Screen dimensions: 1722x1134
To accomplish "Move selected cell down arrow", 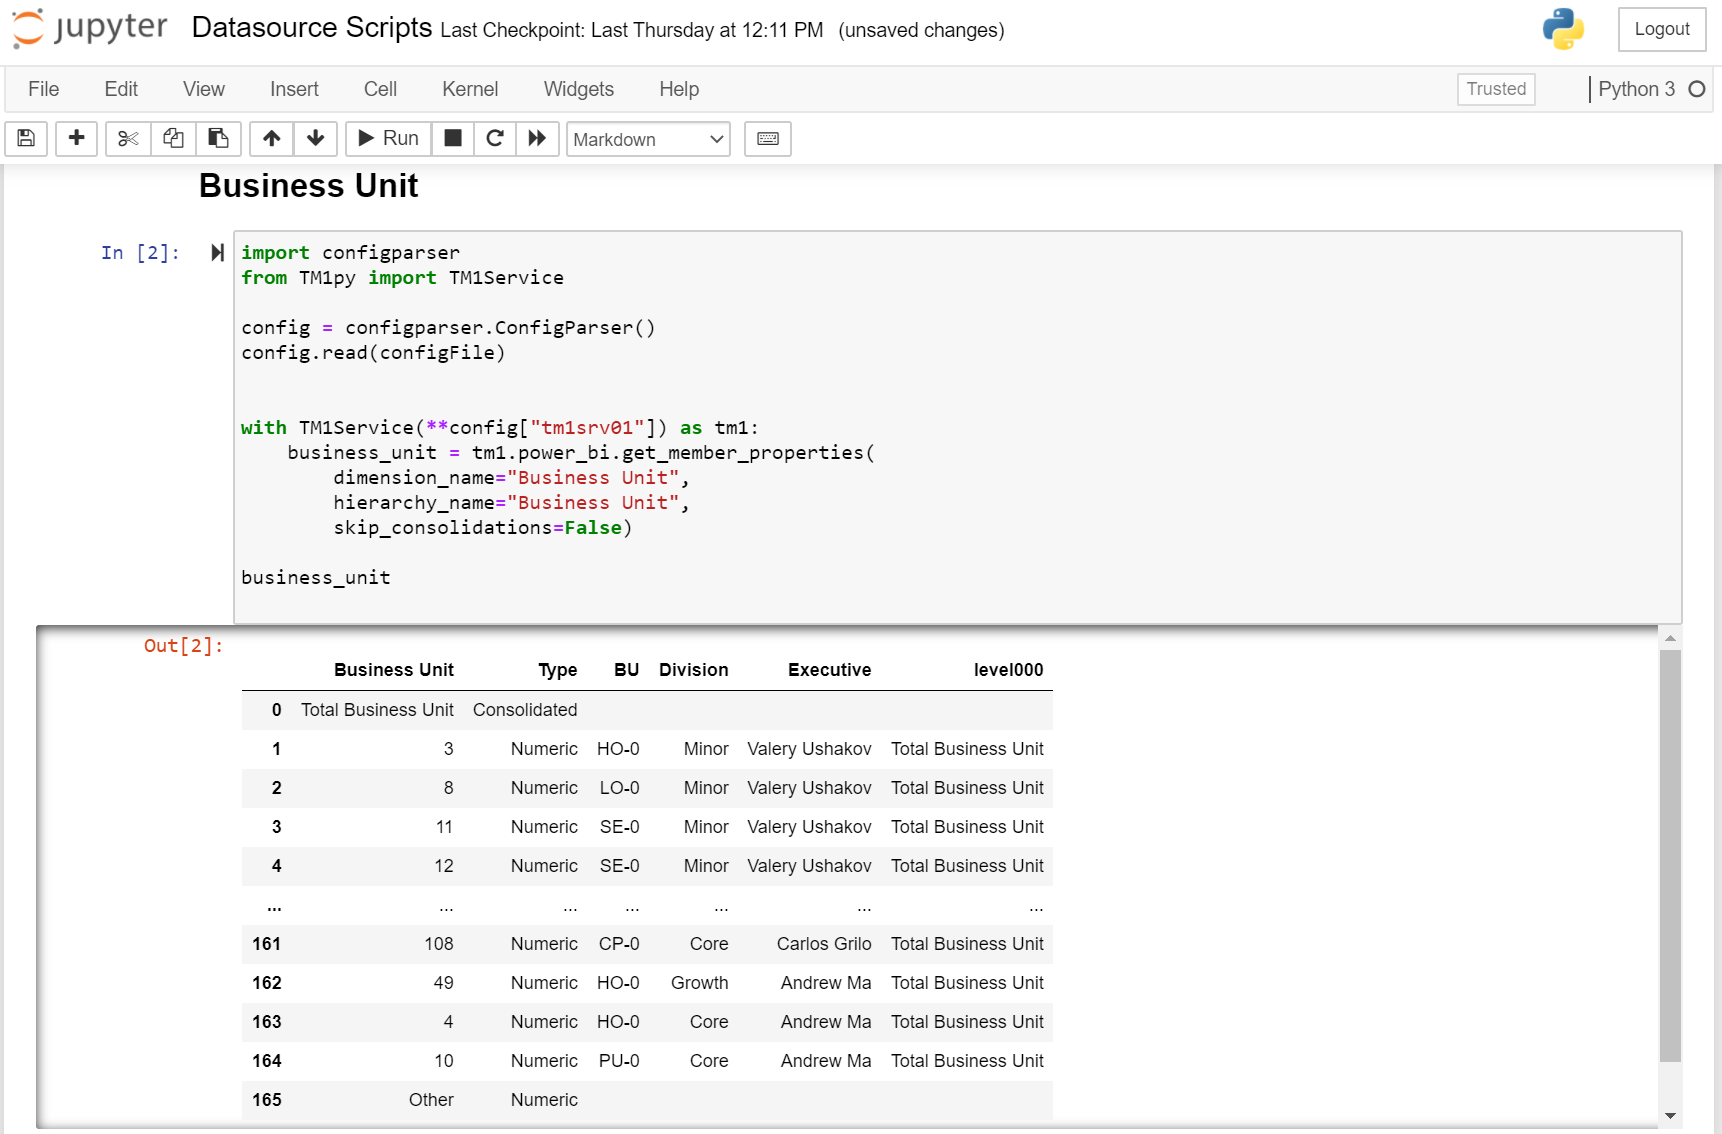I will tap(315, 139).
